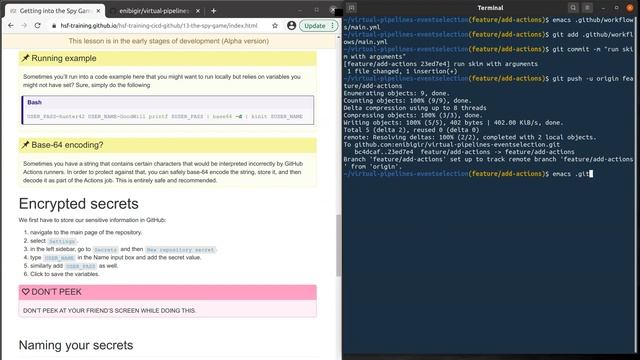This screenshot has height=360, width=640.
Task: Click the Chrome Update button
Action: click(x=315, y=25)
